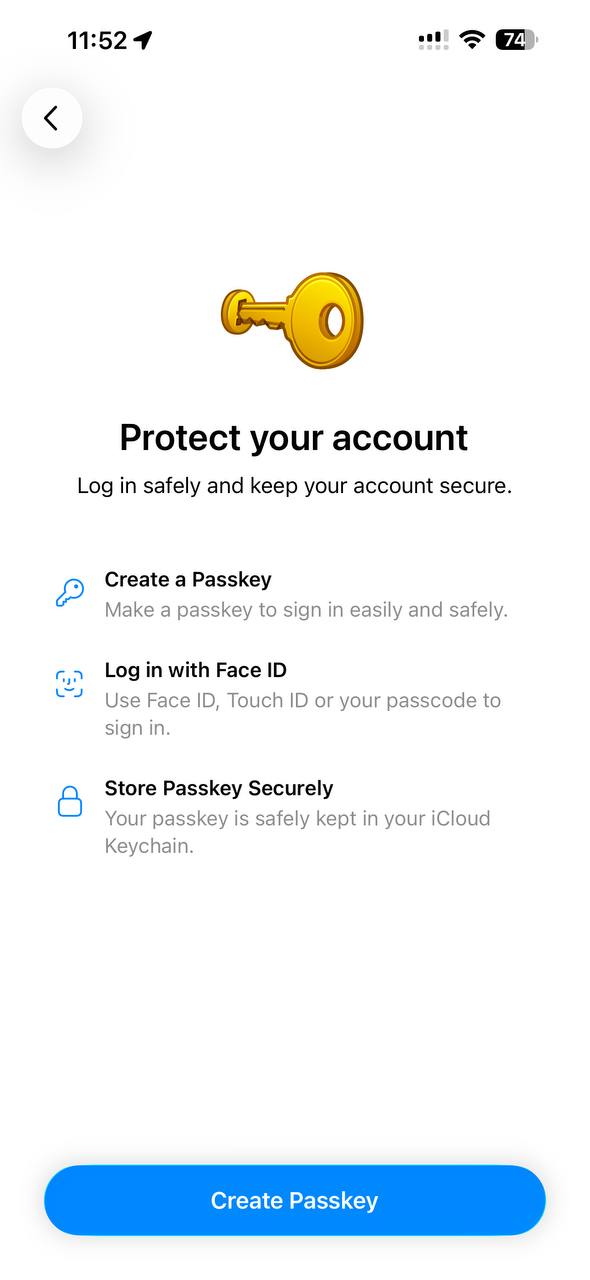Tap the Touch ID or passcode description

(x=303, y=714)
